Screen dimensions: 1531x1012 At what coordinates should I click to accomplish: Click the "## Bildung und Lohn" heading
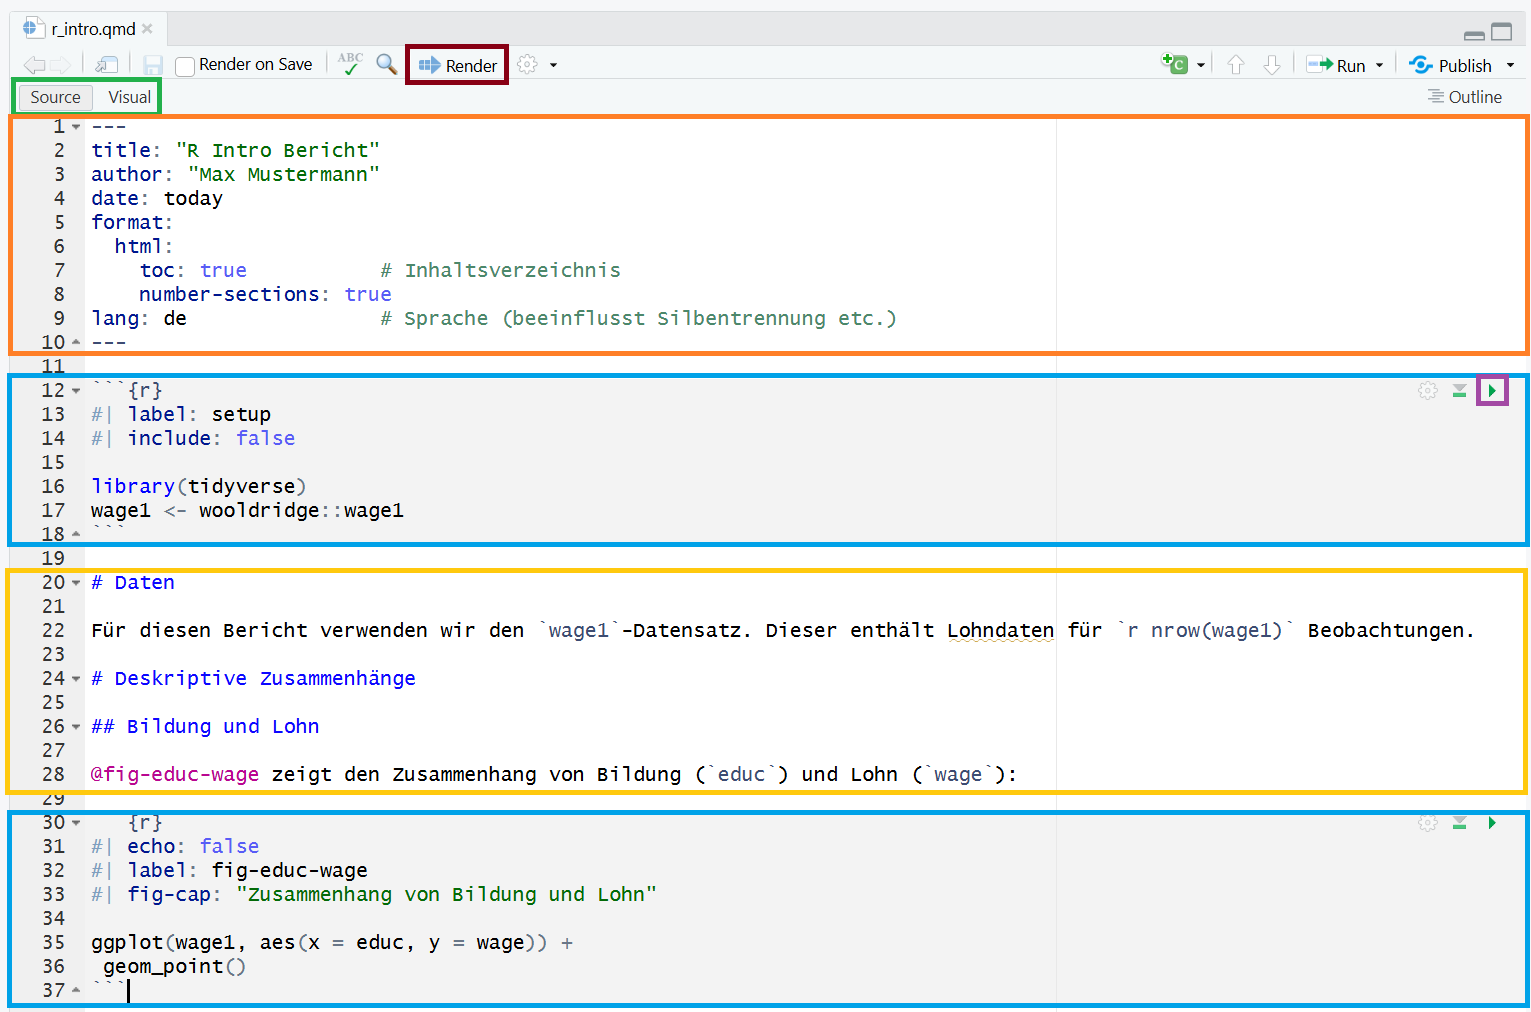205,726
